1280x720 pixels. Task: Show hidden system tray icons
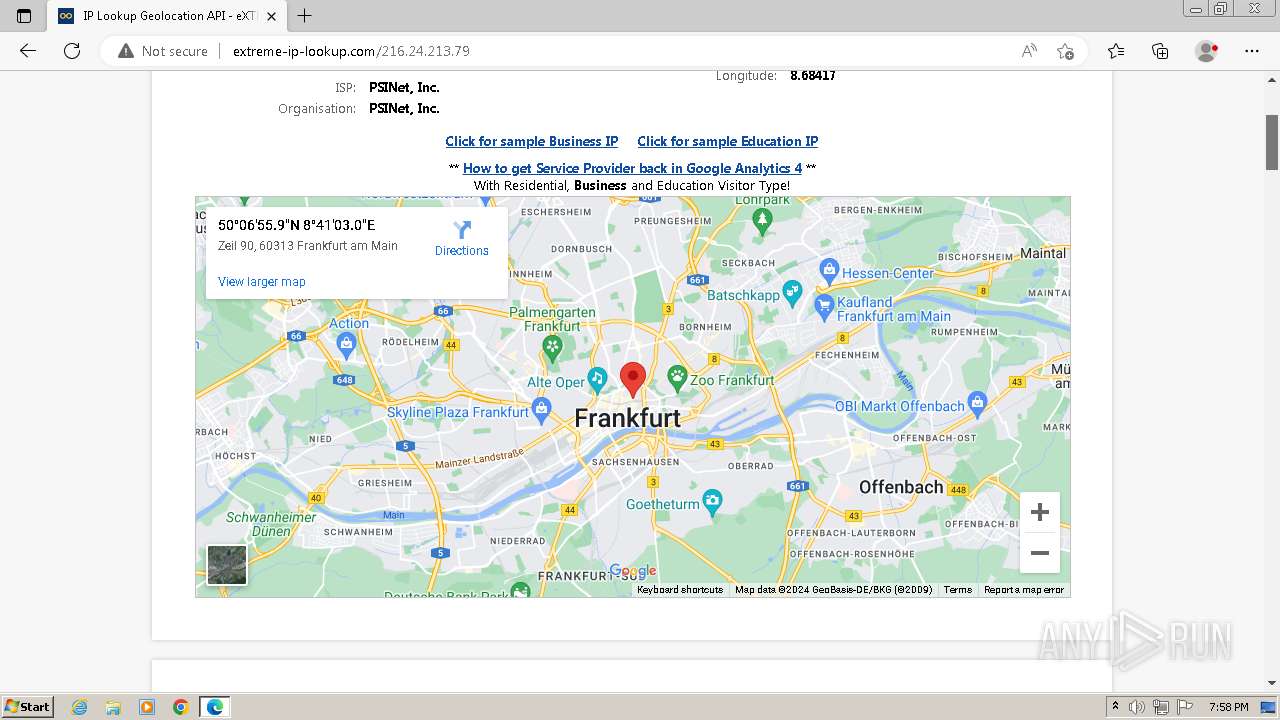(1116, 707)
